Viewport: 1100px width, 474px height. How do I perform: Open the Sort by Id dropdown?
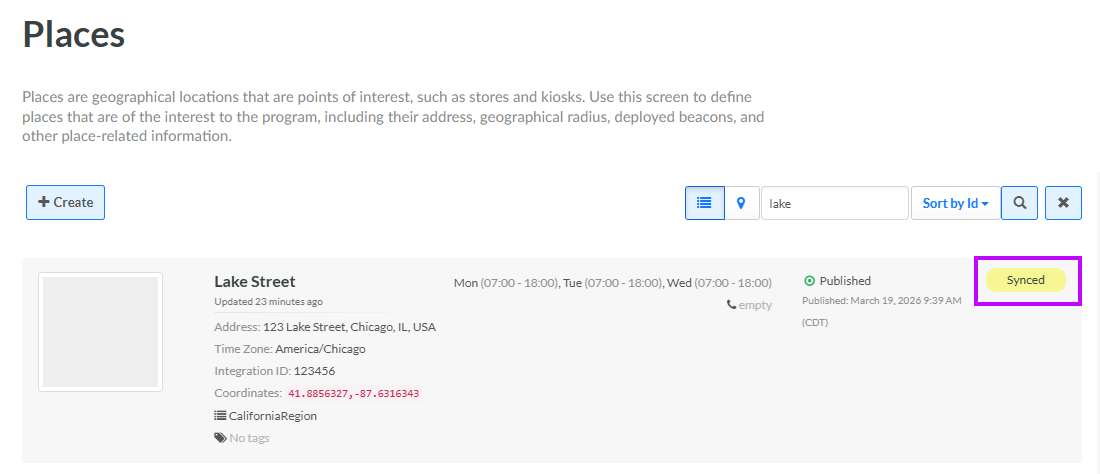point(955,203)
